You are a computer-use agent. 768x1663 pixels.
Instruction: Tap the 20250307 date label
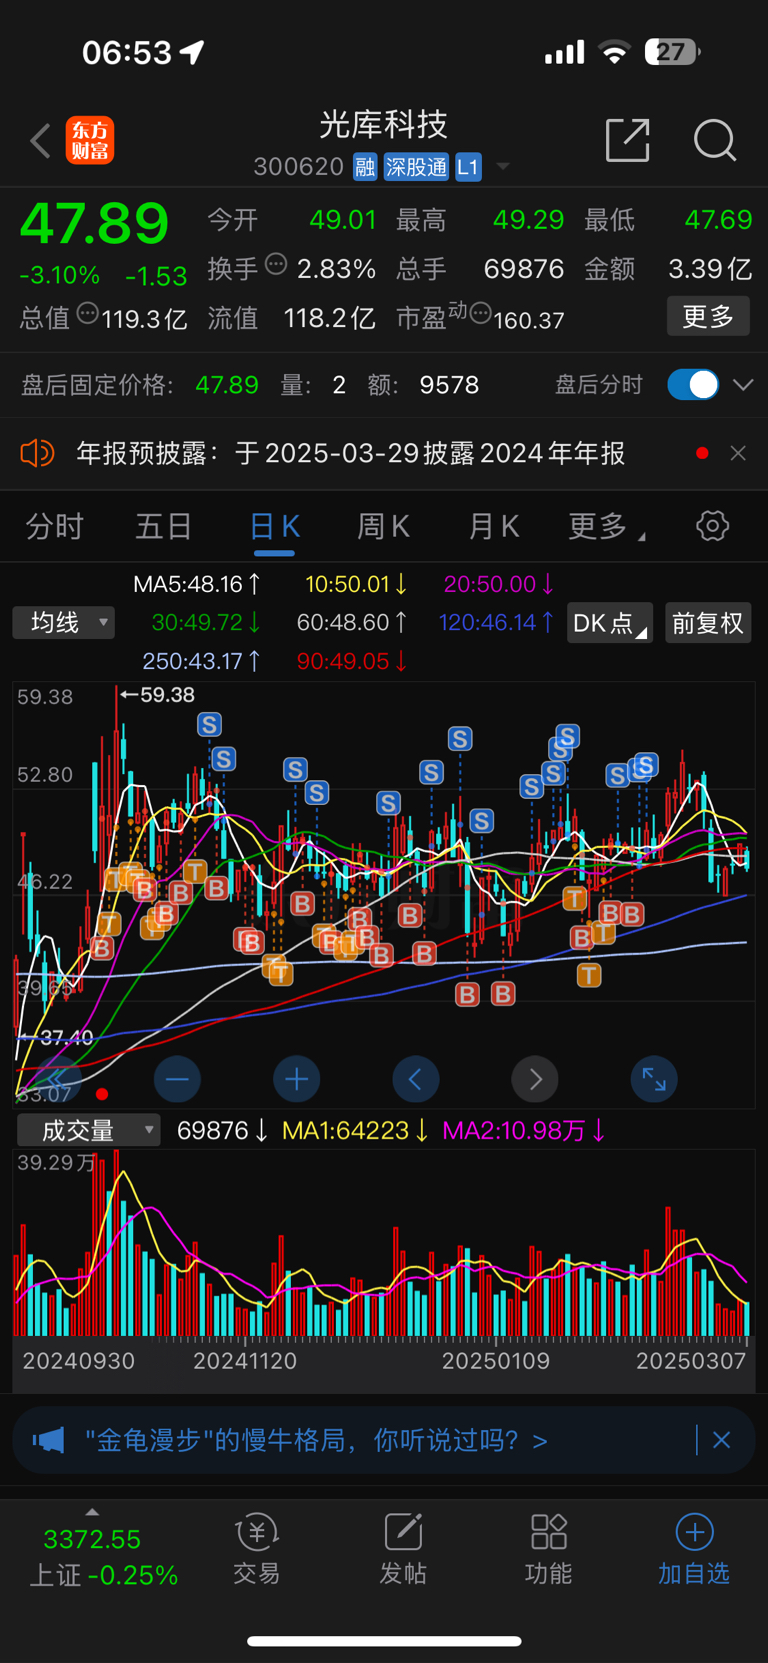coord(691,1361)
